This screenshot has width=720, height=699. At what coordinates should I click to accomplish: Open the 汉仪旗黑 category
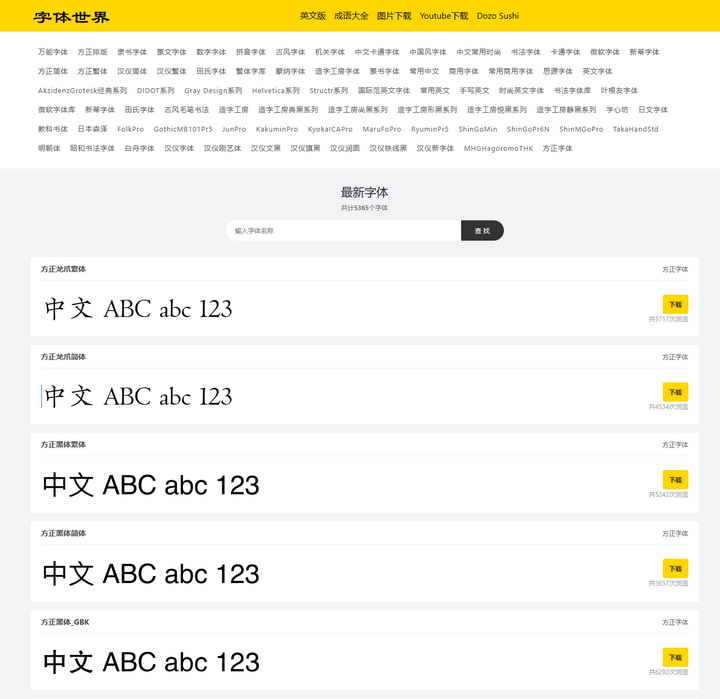pyautogui.click(x=305, y=148)
